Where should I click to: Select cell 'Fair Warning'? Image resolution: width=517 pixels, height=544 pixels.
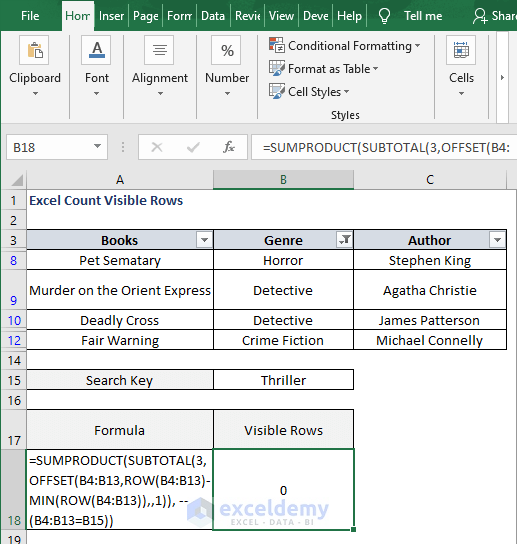120,340
